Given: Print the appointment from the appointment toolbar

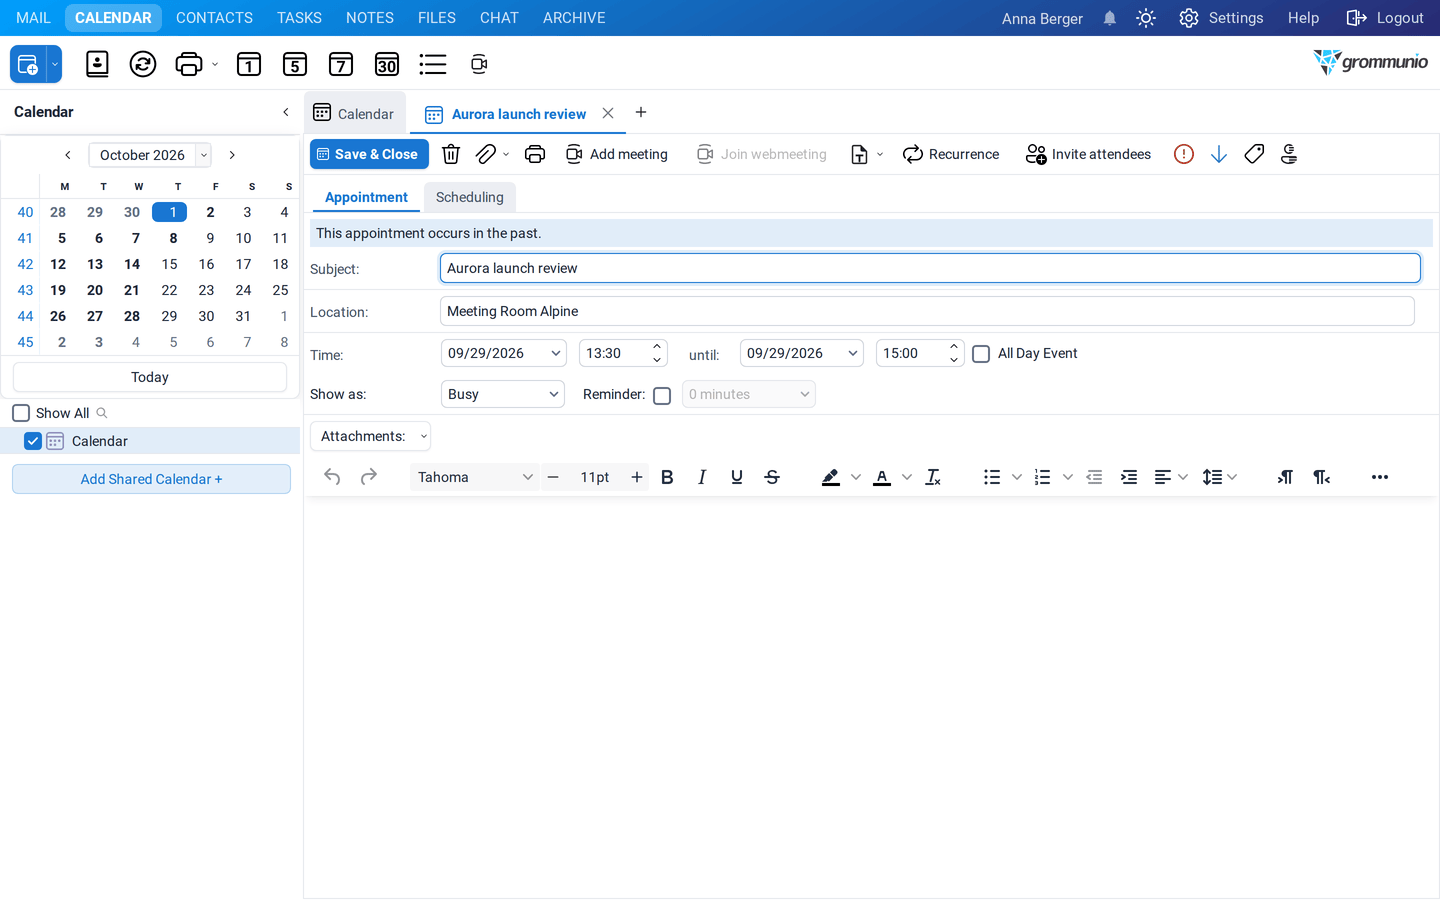Looking at the screenshot, I should [535, 154].
